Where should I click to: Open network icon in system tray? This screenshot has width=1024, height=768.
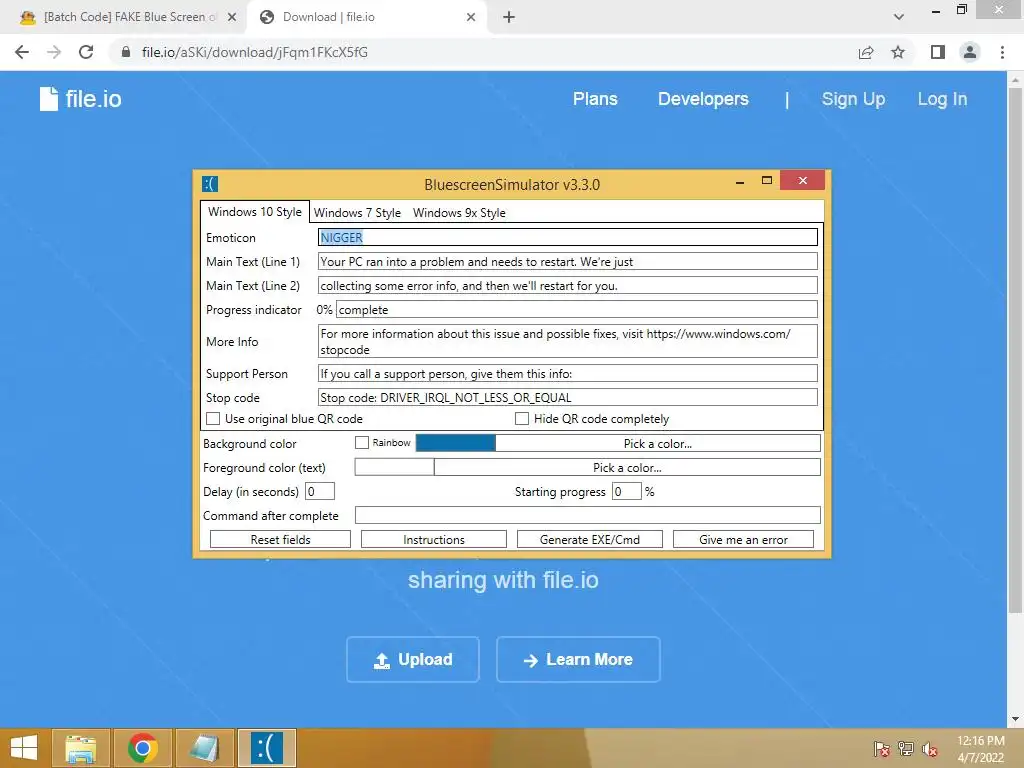click(906, 748)
